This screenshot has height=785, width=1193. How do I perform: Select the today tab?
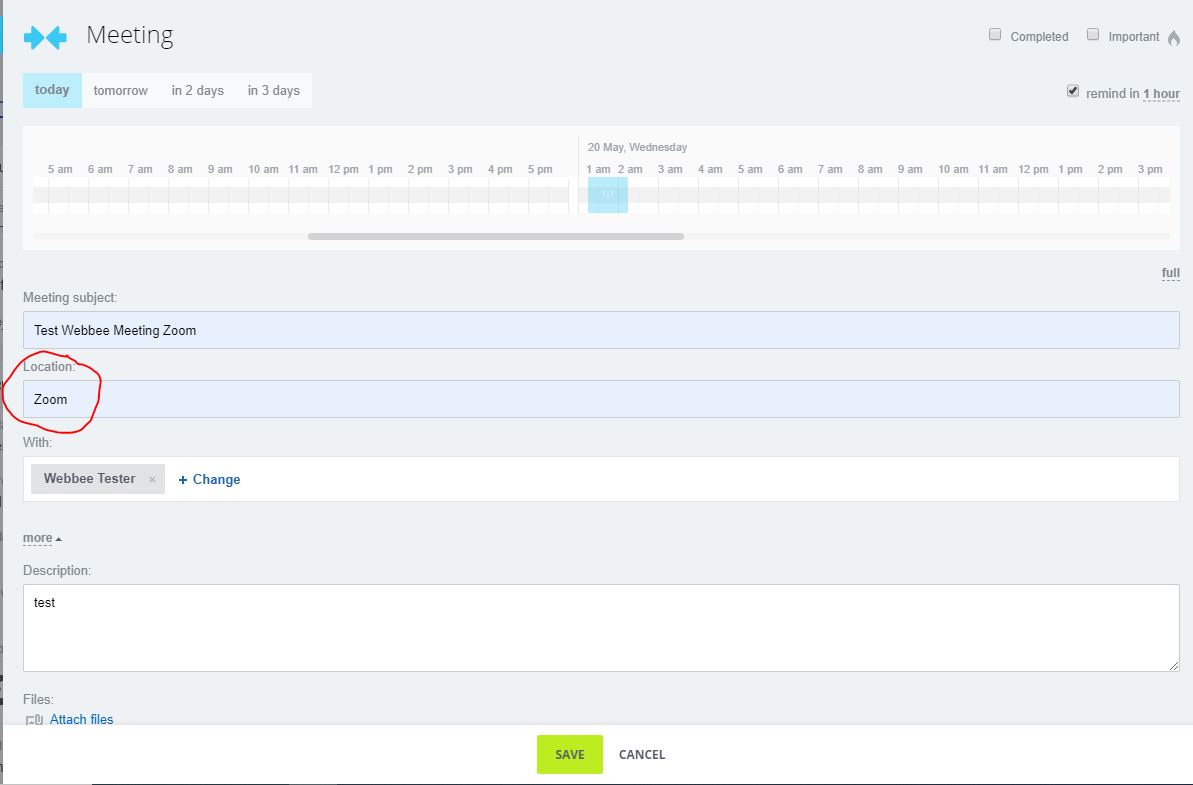52,90
